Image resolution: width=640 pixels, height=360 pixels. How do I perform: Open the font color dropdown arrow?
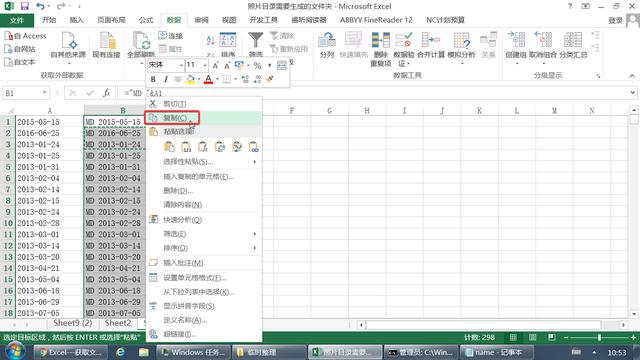point(217,79)
